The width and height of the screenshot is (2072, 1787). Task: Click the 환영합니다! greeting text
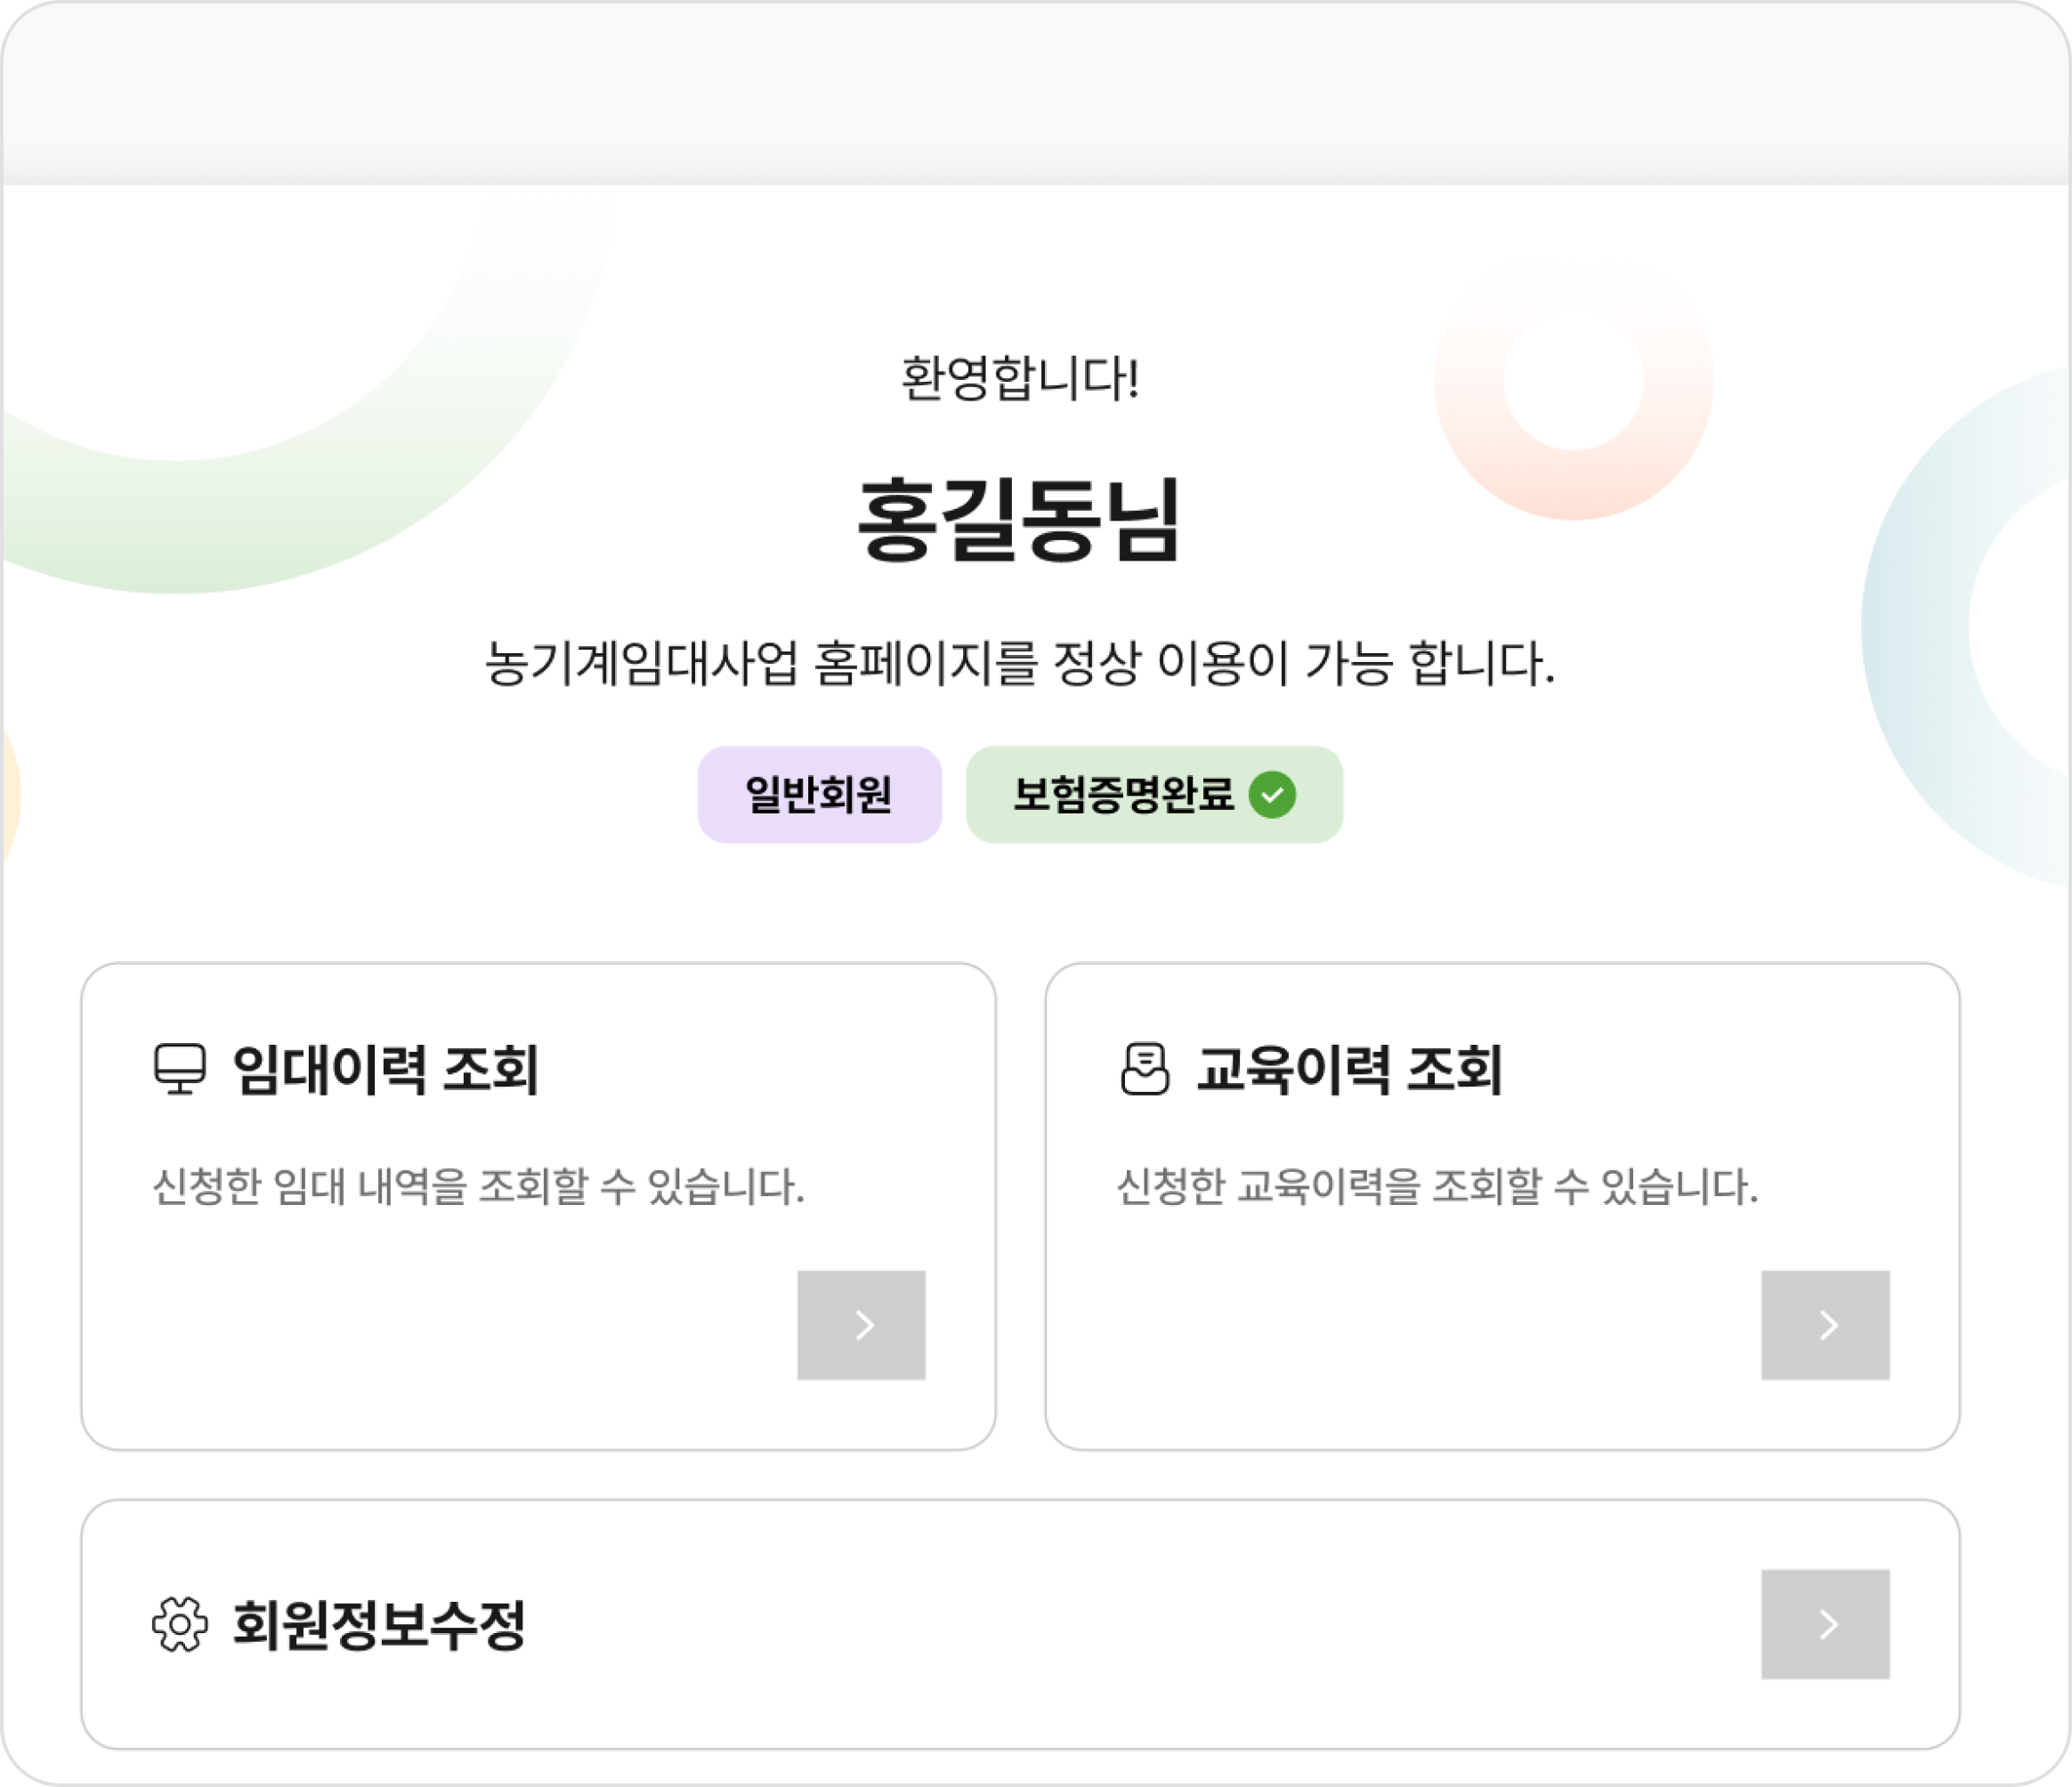pos(1020,378)
